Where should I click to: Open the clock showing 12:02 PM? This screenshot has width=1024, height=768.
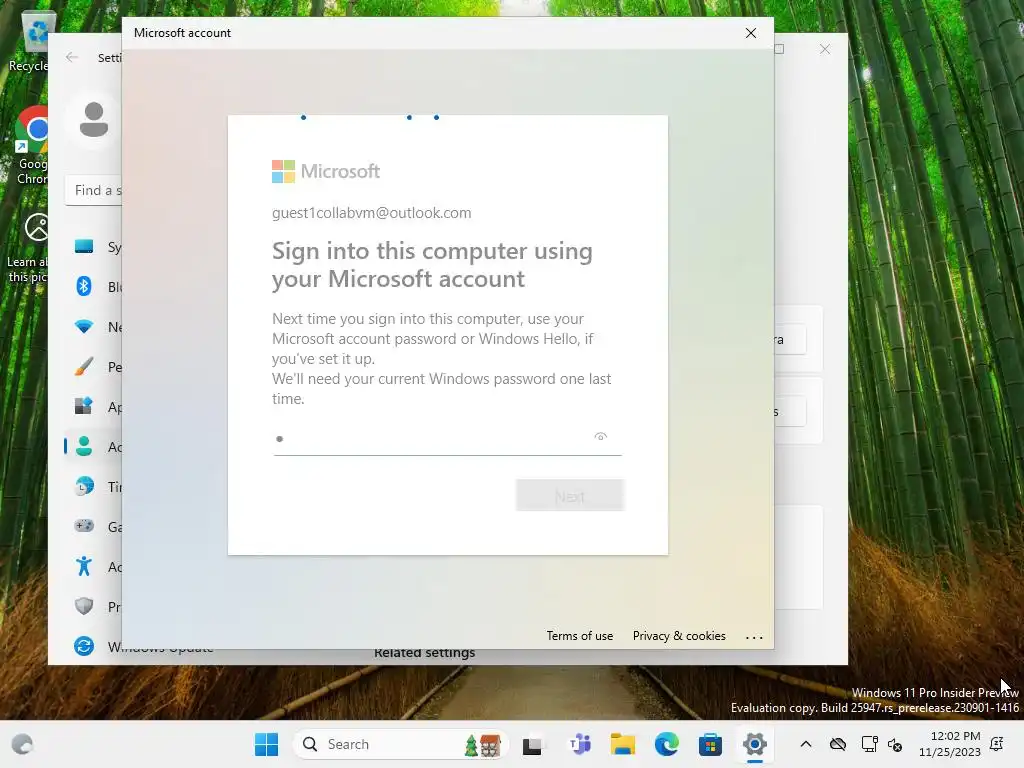coord(950,744)
